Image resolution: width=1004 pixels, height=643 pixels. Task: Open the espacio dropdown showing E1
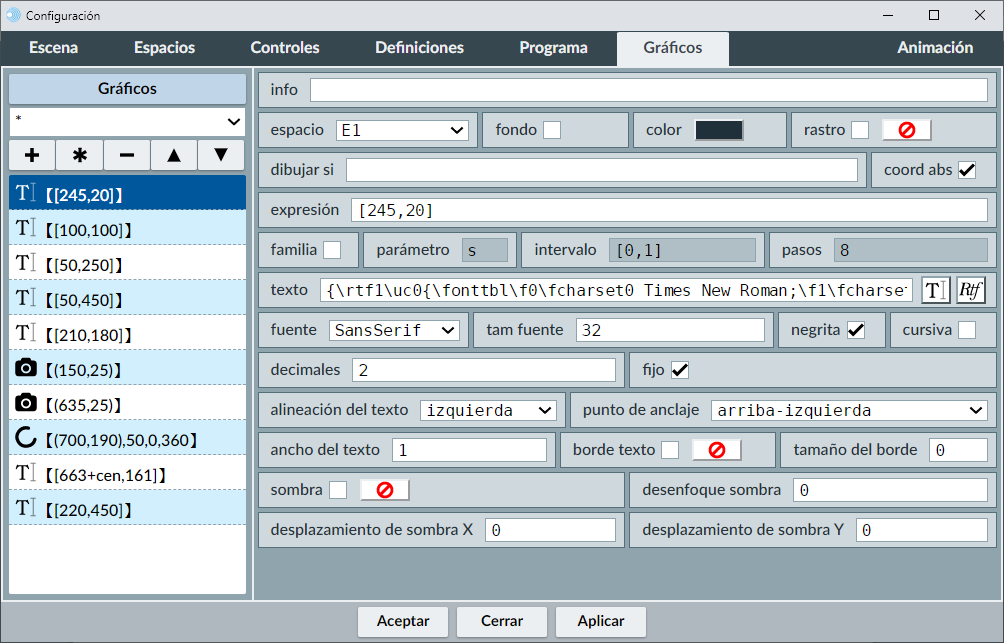[x=402, y=130]
